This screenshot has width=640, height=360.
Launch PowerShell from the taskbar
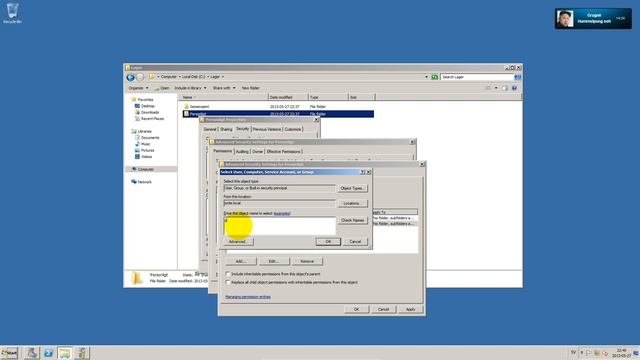coord(48,353)
